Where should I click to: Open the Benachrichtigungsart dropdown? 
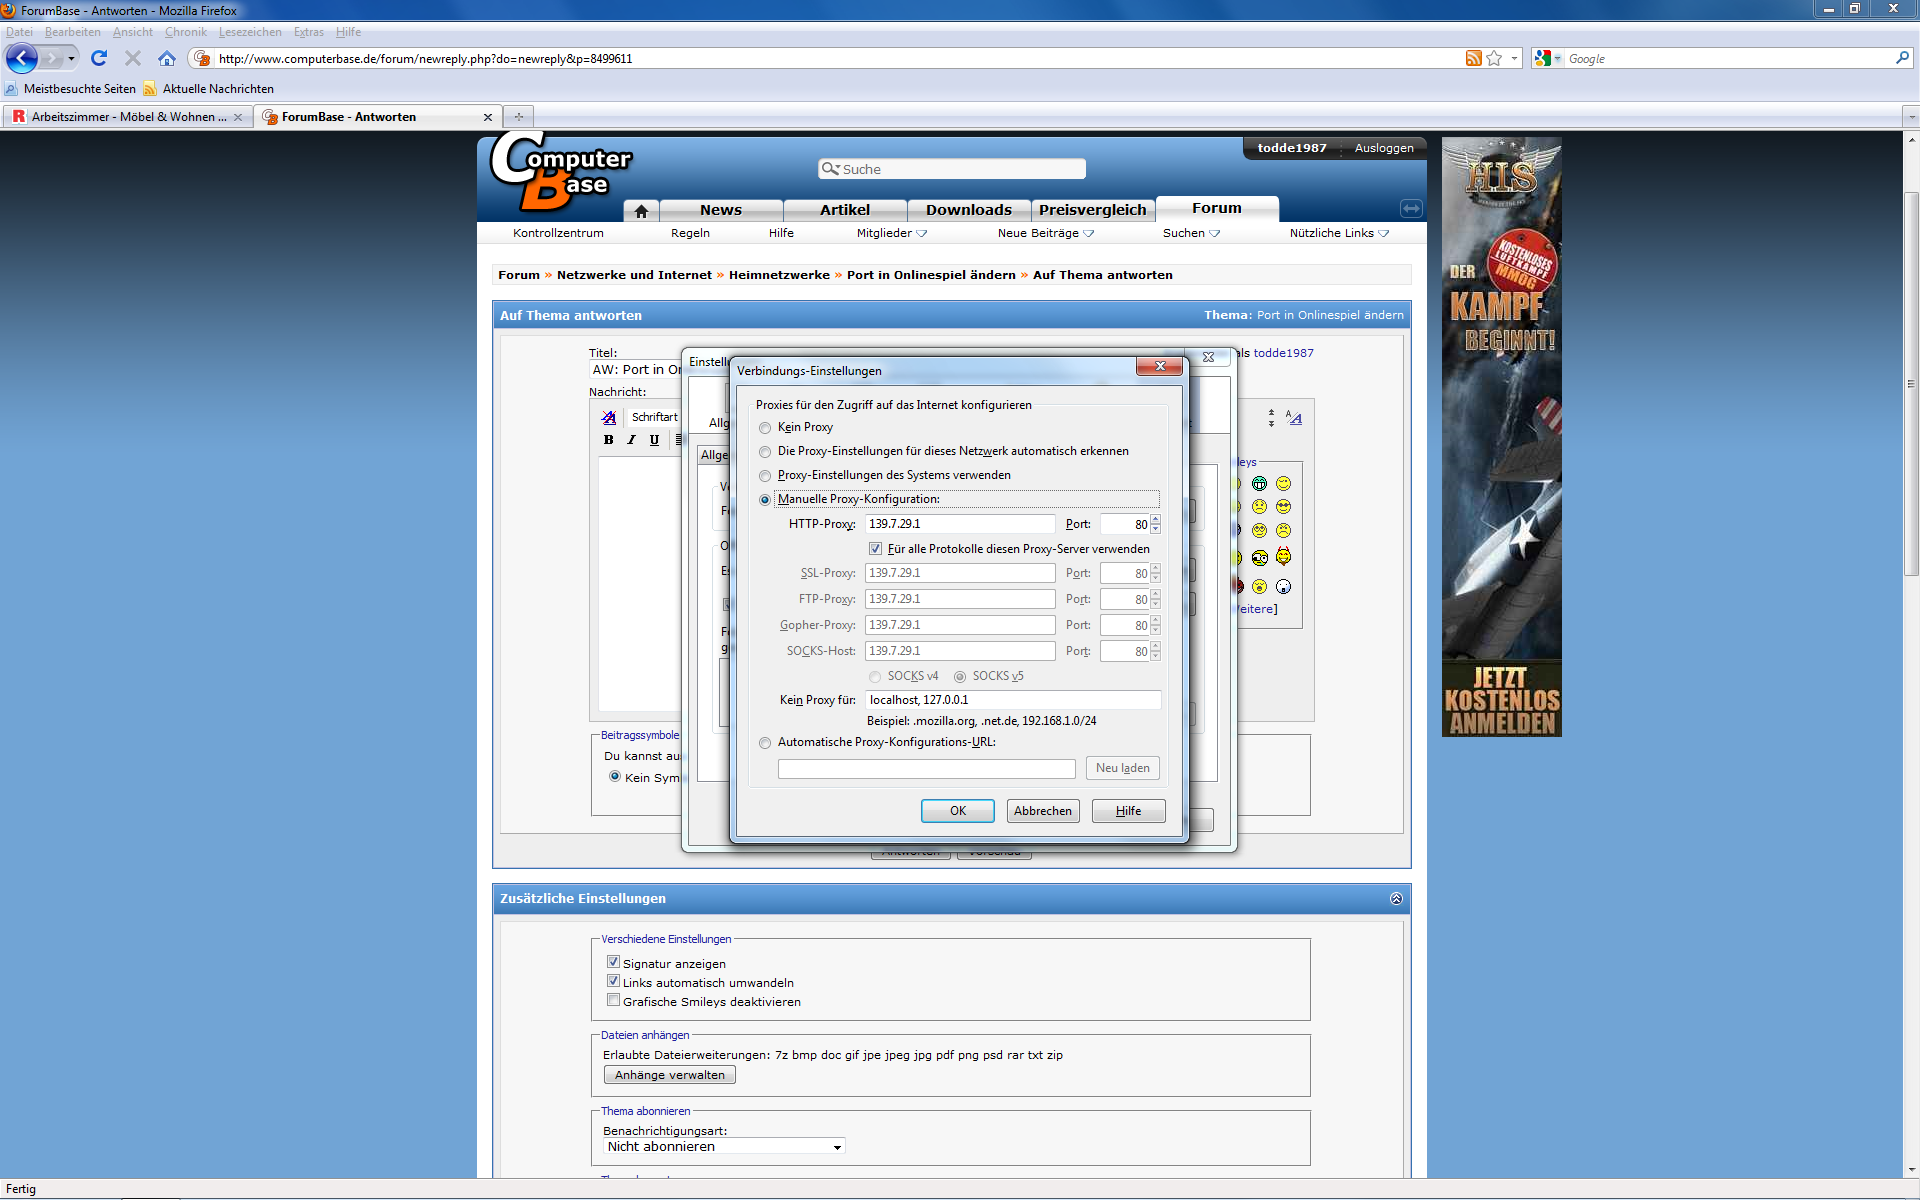click(725, 1147)
